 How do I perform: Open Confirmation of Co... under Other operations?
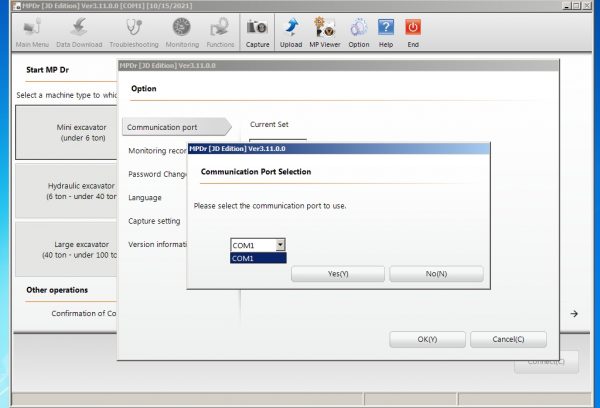84,313
